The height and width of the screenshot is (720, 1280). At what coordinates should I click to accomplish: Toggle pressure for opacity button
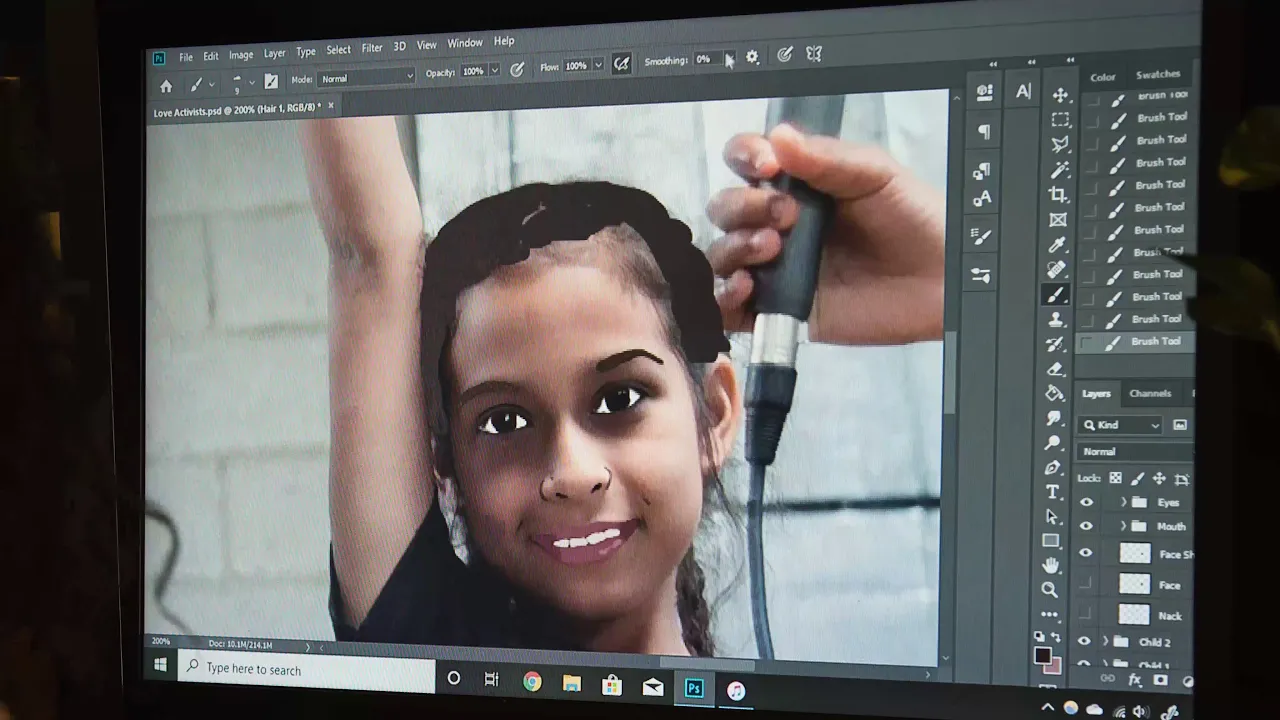tap(517, 70)
